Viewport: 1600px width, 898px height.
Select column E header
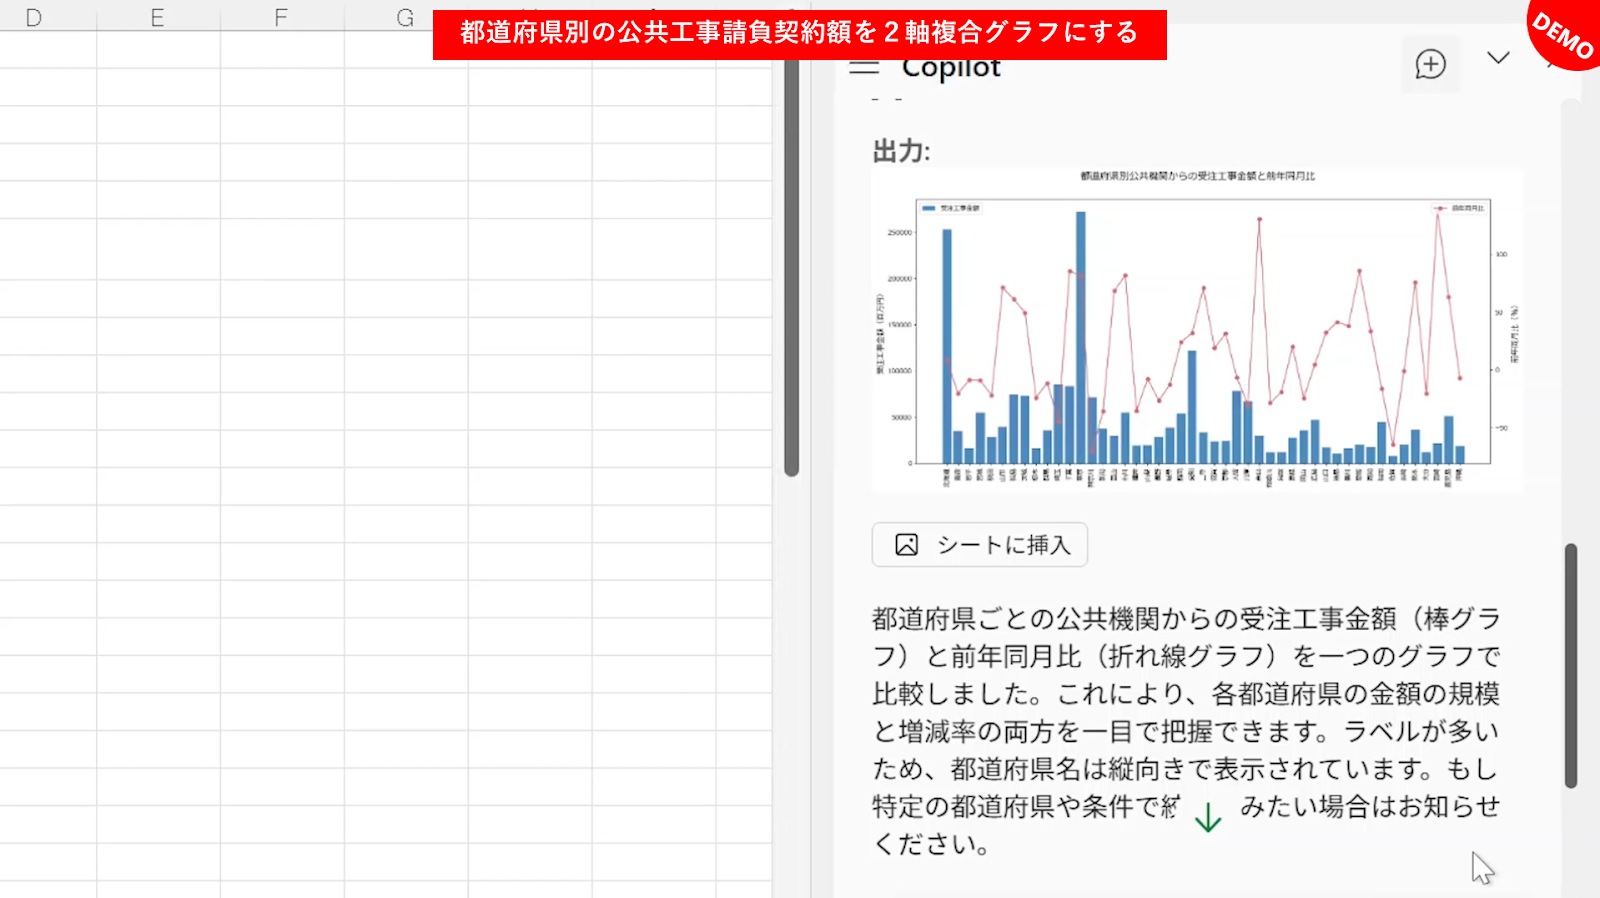tap(157, 17)
